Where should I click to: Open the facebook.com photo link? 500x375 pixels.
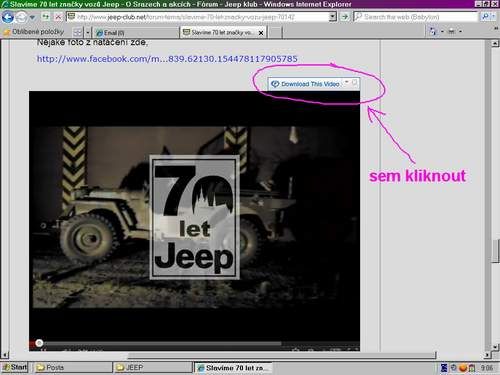click(x=167, y=59)
